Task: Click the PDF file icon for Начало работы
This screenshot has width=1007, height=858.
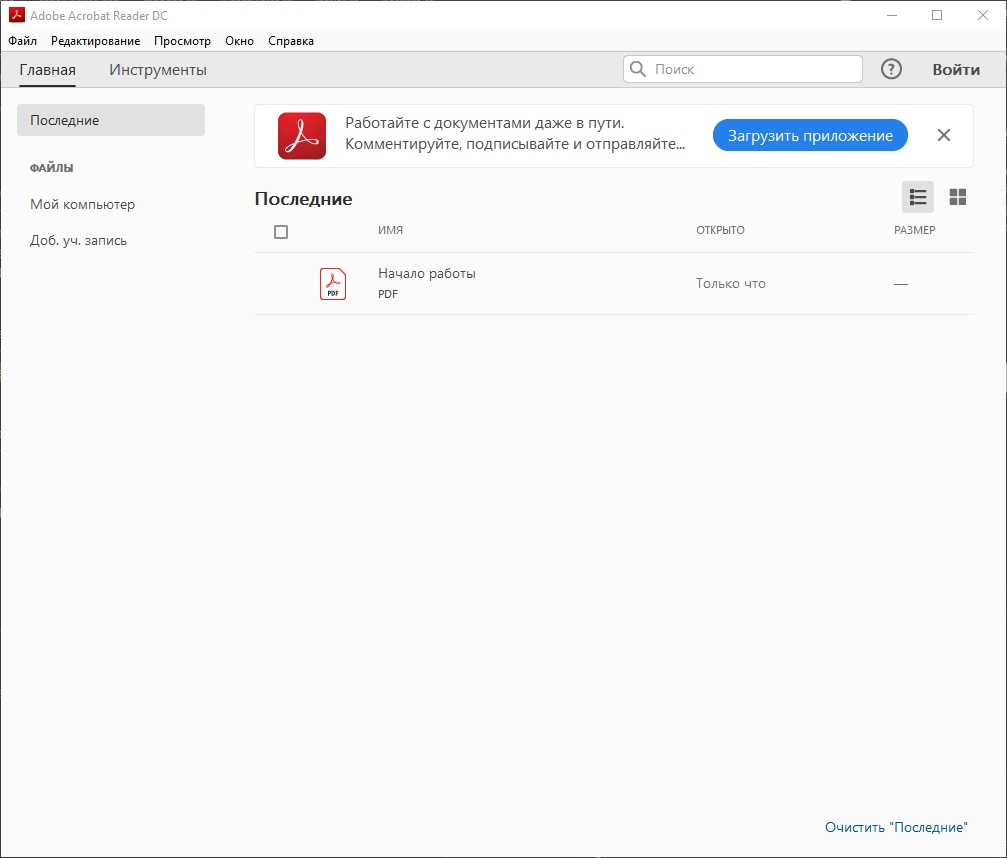Action: point(333,284)
